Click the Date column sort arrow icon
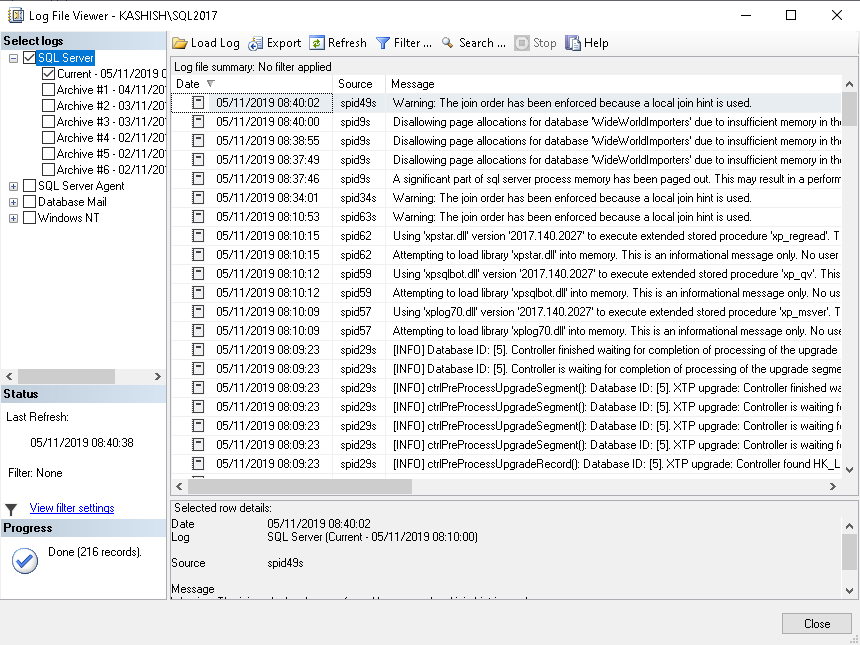This screenshot has width=860, height=645. [211, 84]
